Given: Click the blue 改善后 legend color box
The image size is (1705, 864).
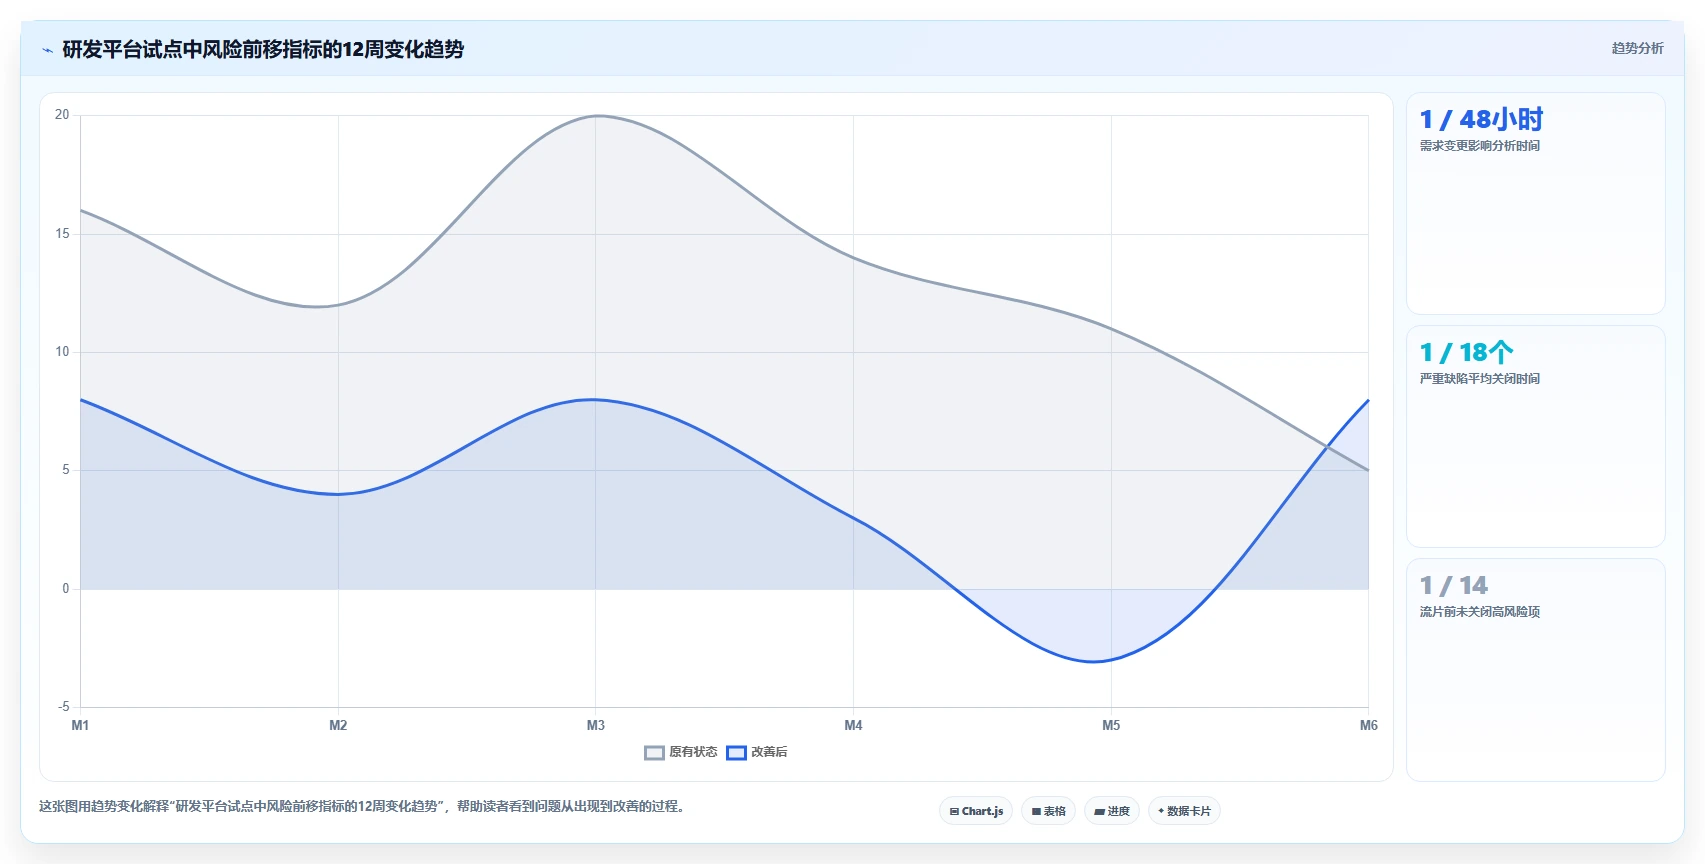Looking at the screenshot, I should [x=736, y=753].
